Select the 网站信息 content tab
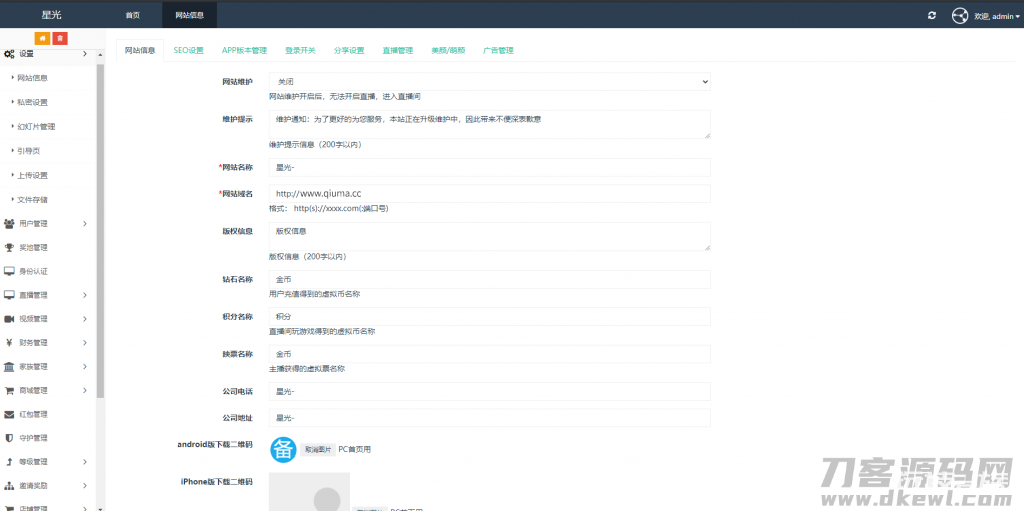This screenshot has width=1024, height=511. click(140, 50)
